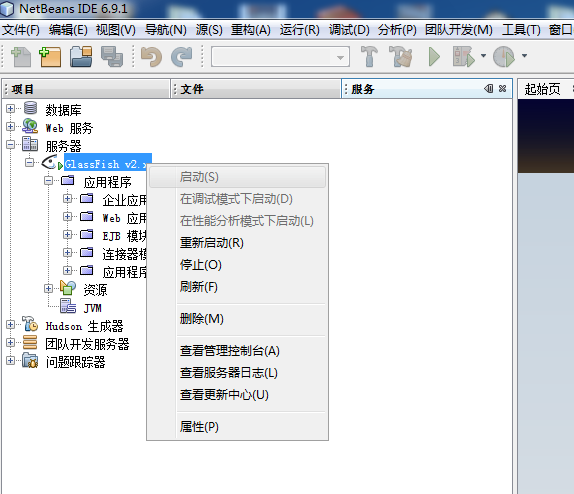
Task: Click the 资源 resources icon
Action: [x=68, y=288]
